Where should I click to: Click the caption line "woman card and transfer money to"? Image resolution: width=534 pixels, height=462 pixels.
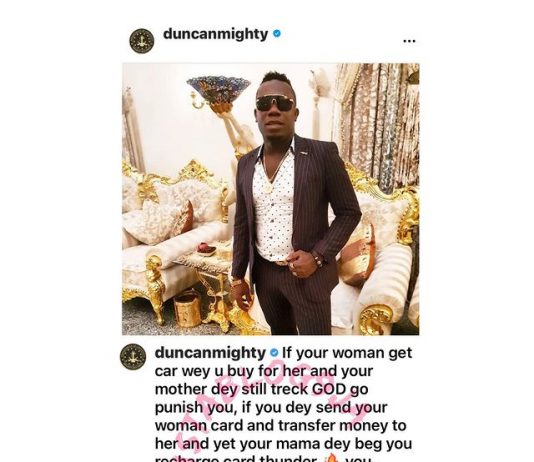[x=281, y=426]
